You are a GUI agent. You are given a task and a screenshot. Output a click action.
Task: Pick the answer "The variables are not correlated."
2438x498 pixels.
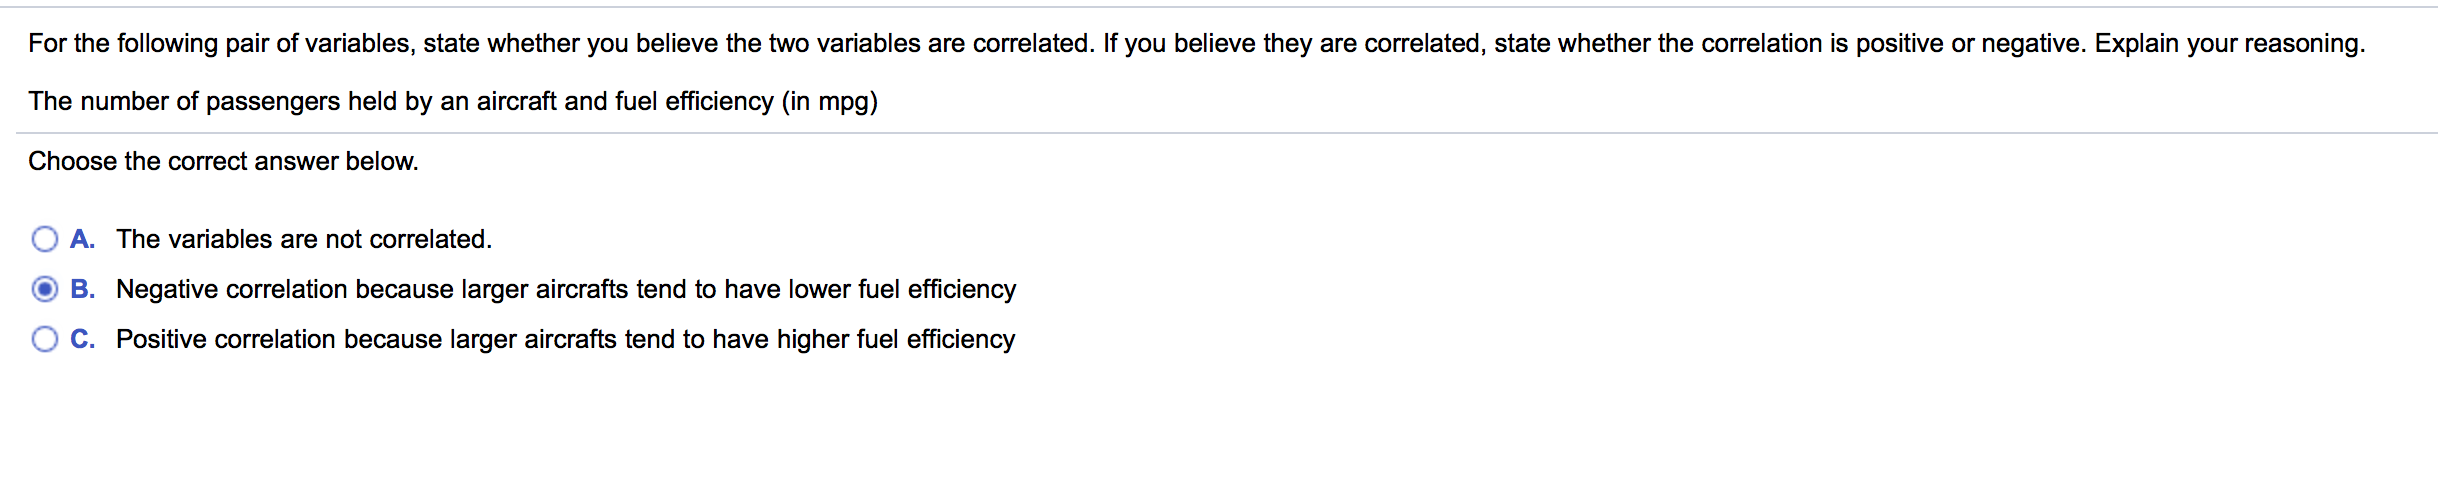coord(304,239)
